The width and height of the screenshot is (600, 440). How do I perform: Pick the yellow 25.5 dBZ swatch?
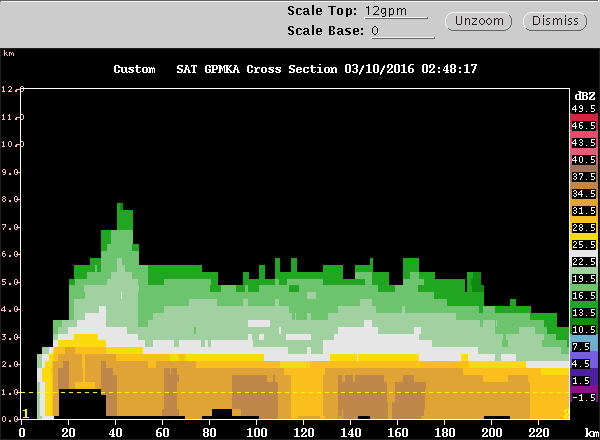click(583, 245)
